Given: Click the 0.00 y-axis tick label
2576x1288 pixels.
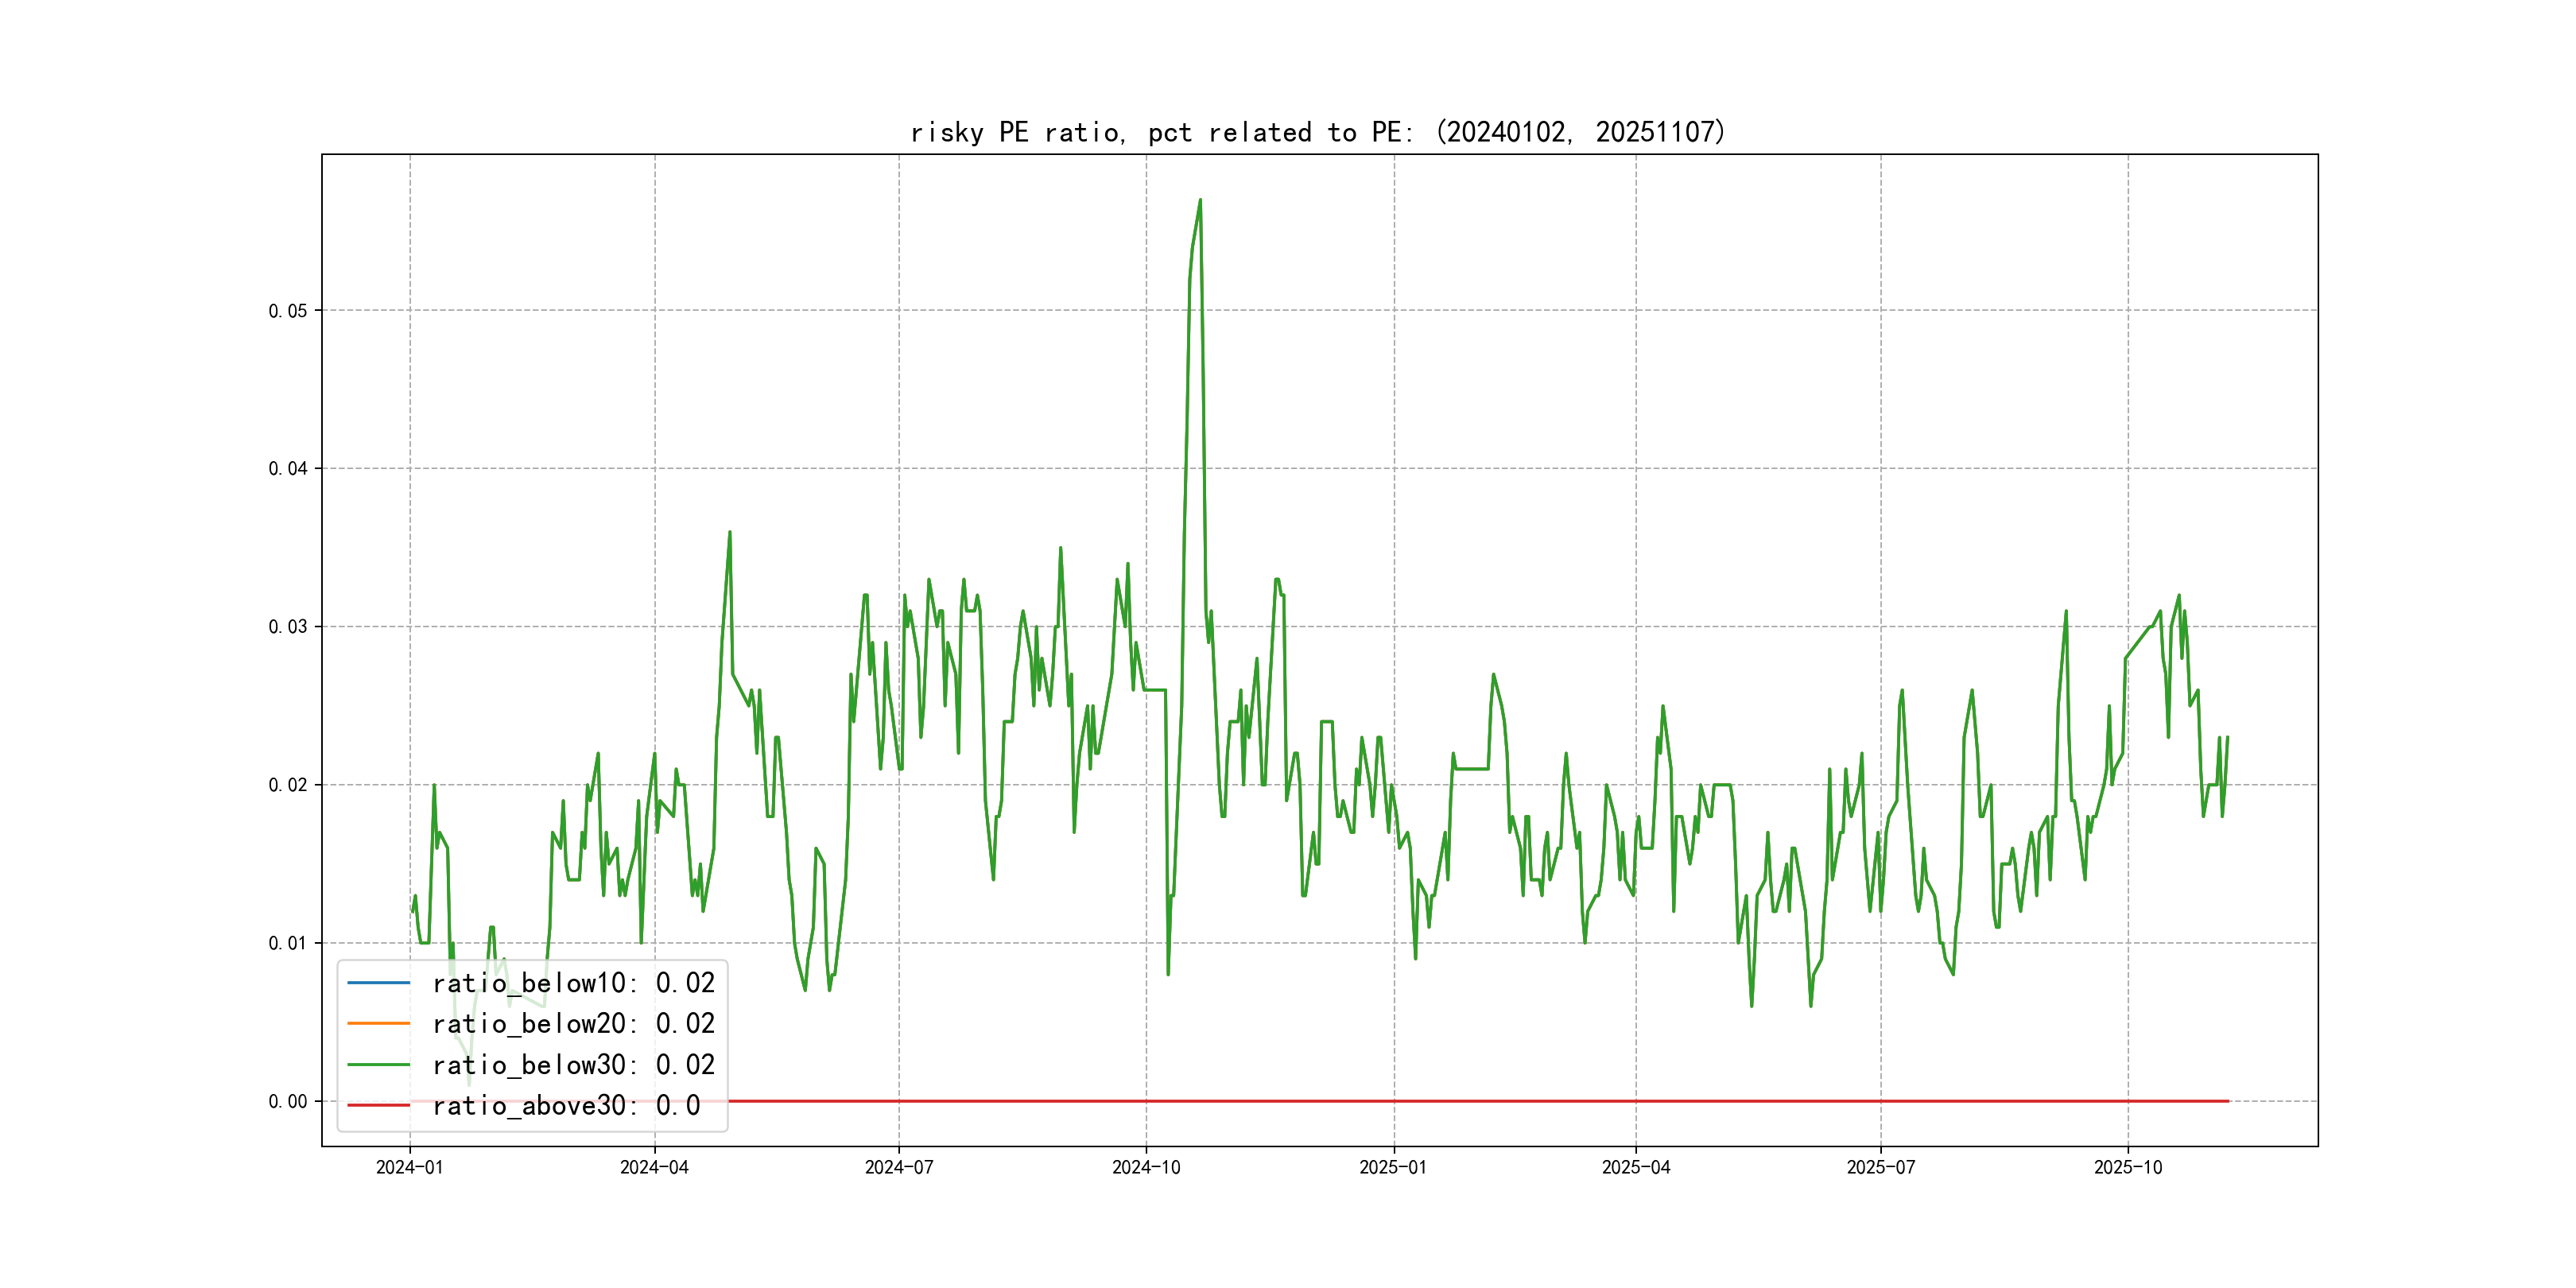Looking at the screenshot, I should point(288,1102).
